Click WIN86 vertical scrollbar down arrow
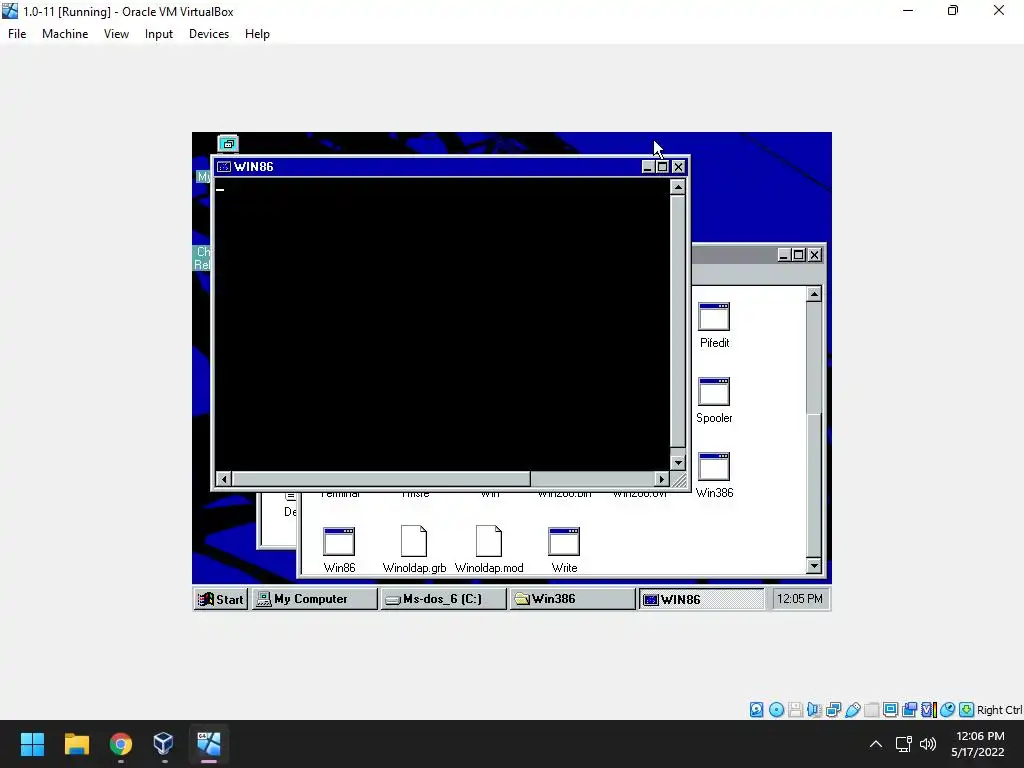Image resolution: width=1024 pixels, height=768 pixels. [678, 462]
